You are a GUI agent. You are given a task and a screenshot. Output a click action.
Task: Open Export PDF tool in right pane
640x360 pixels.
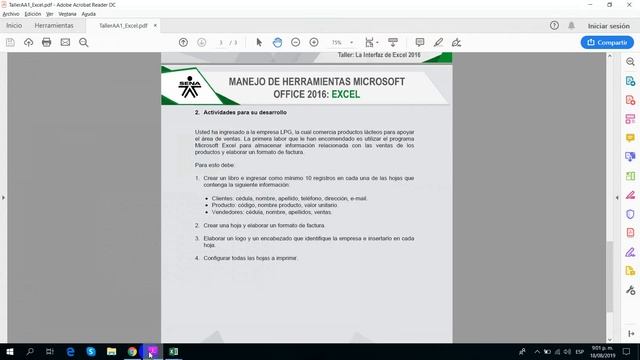point(630,81)
